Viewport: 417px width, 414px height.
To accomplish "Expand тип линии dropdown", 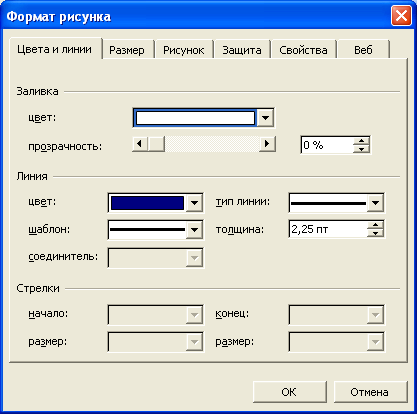I will (x=375, y=202).
